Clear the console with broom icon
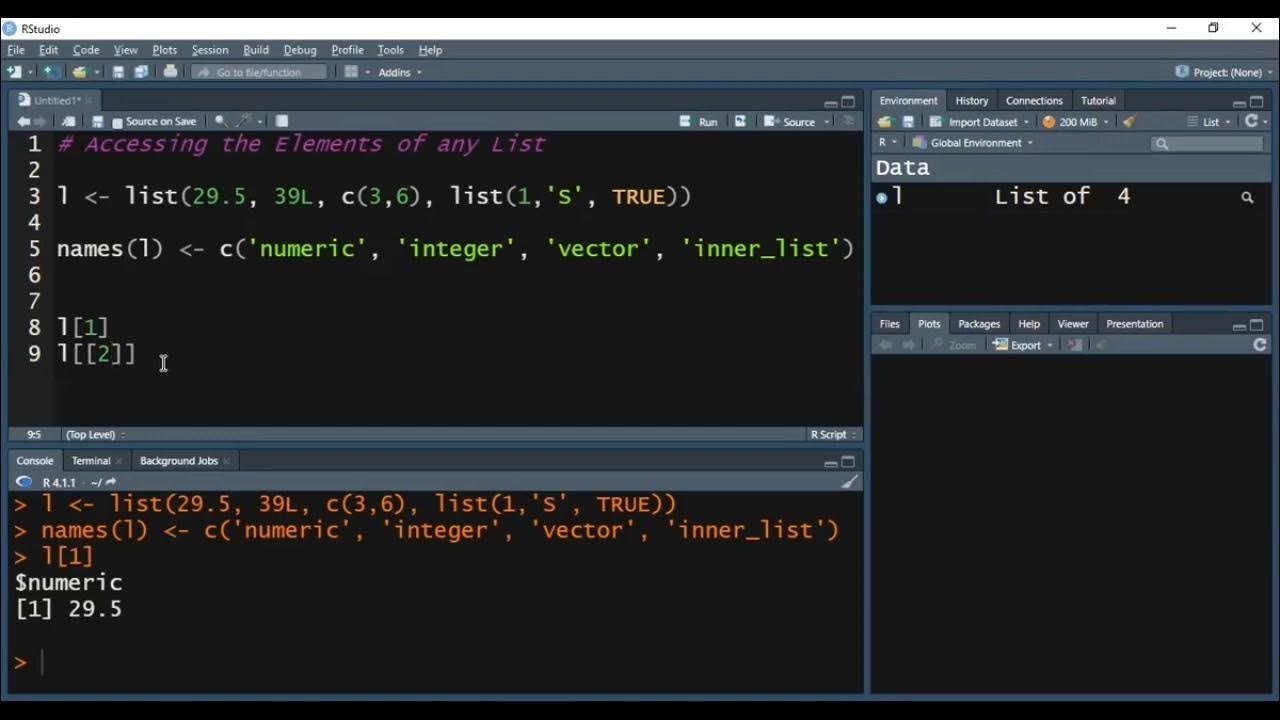Viewport: 1280px width, 720px height. 849,482
